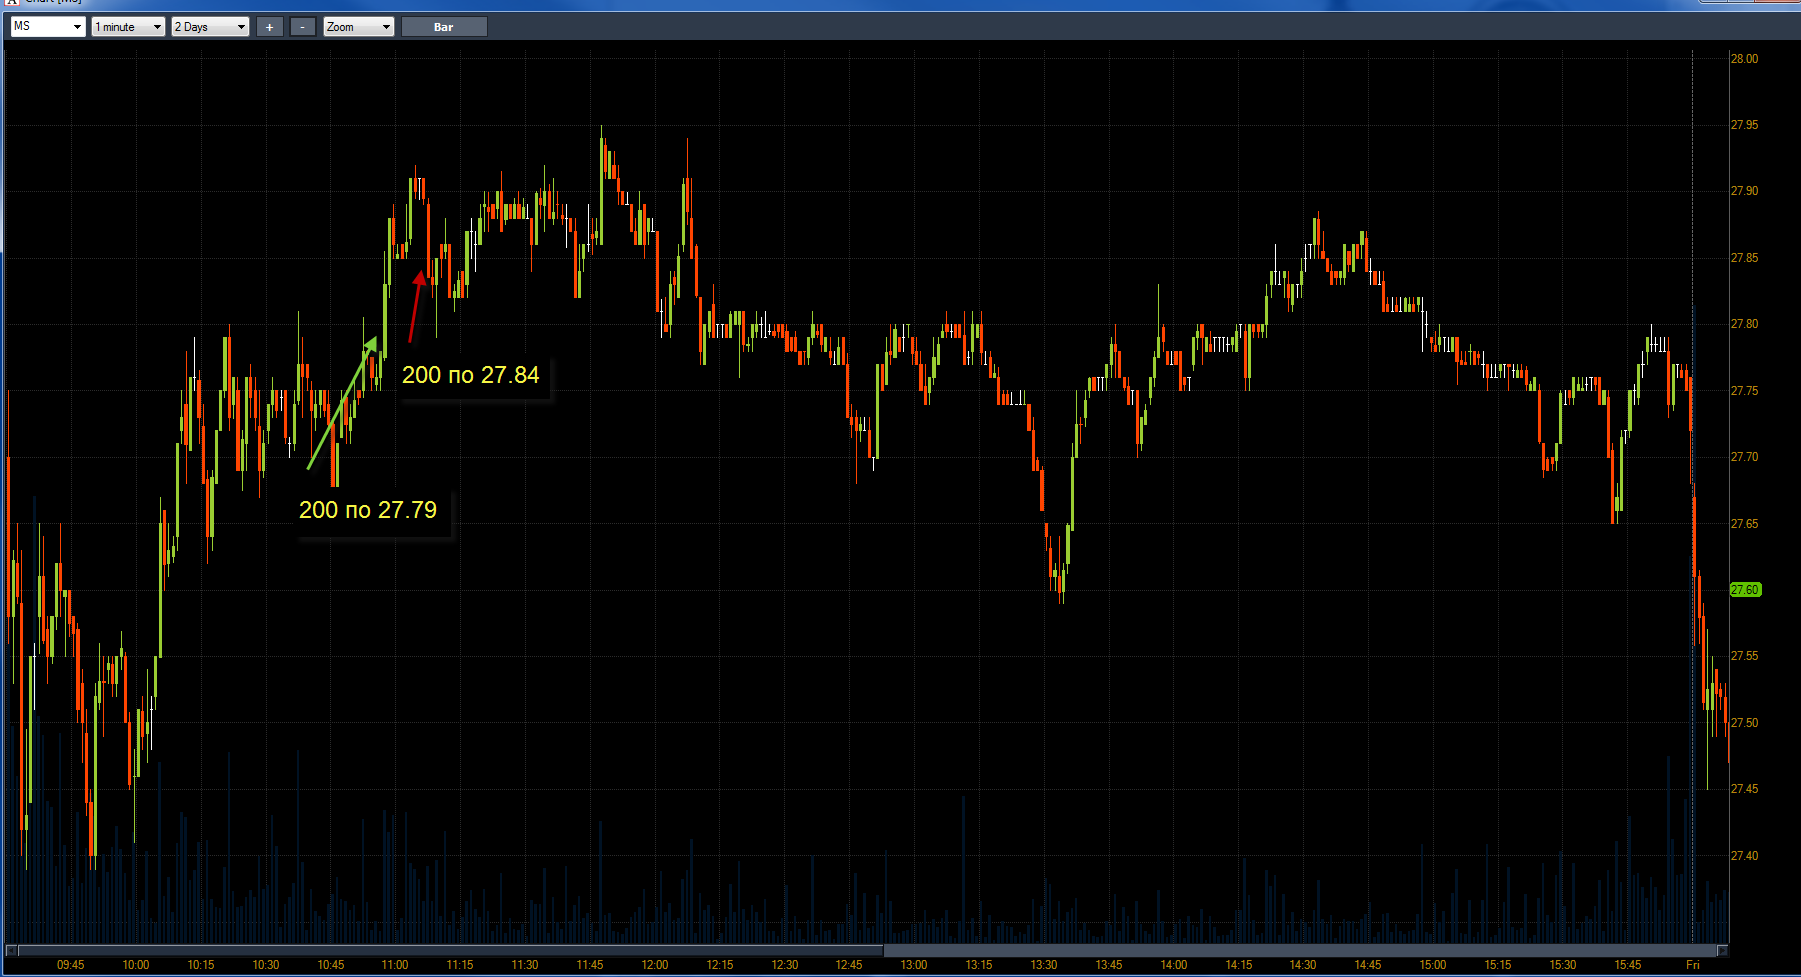Click the Fri date axis label
The height and width of the screenshot is (977, 1801).
tap(1693, 965)
